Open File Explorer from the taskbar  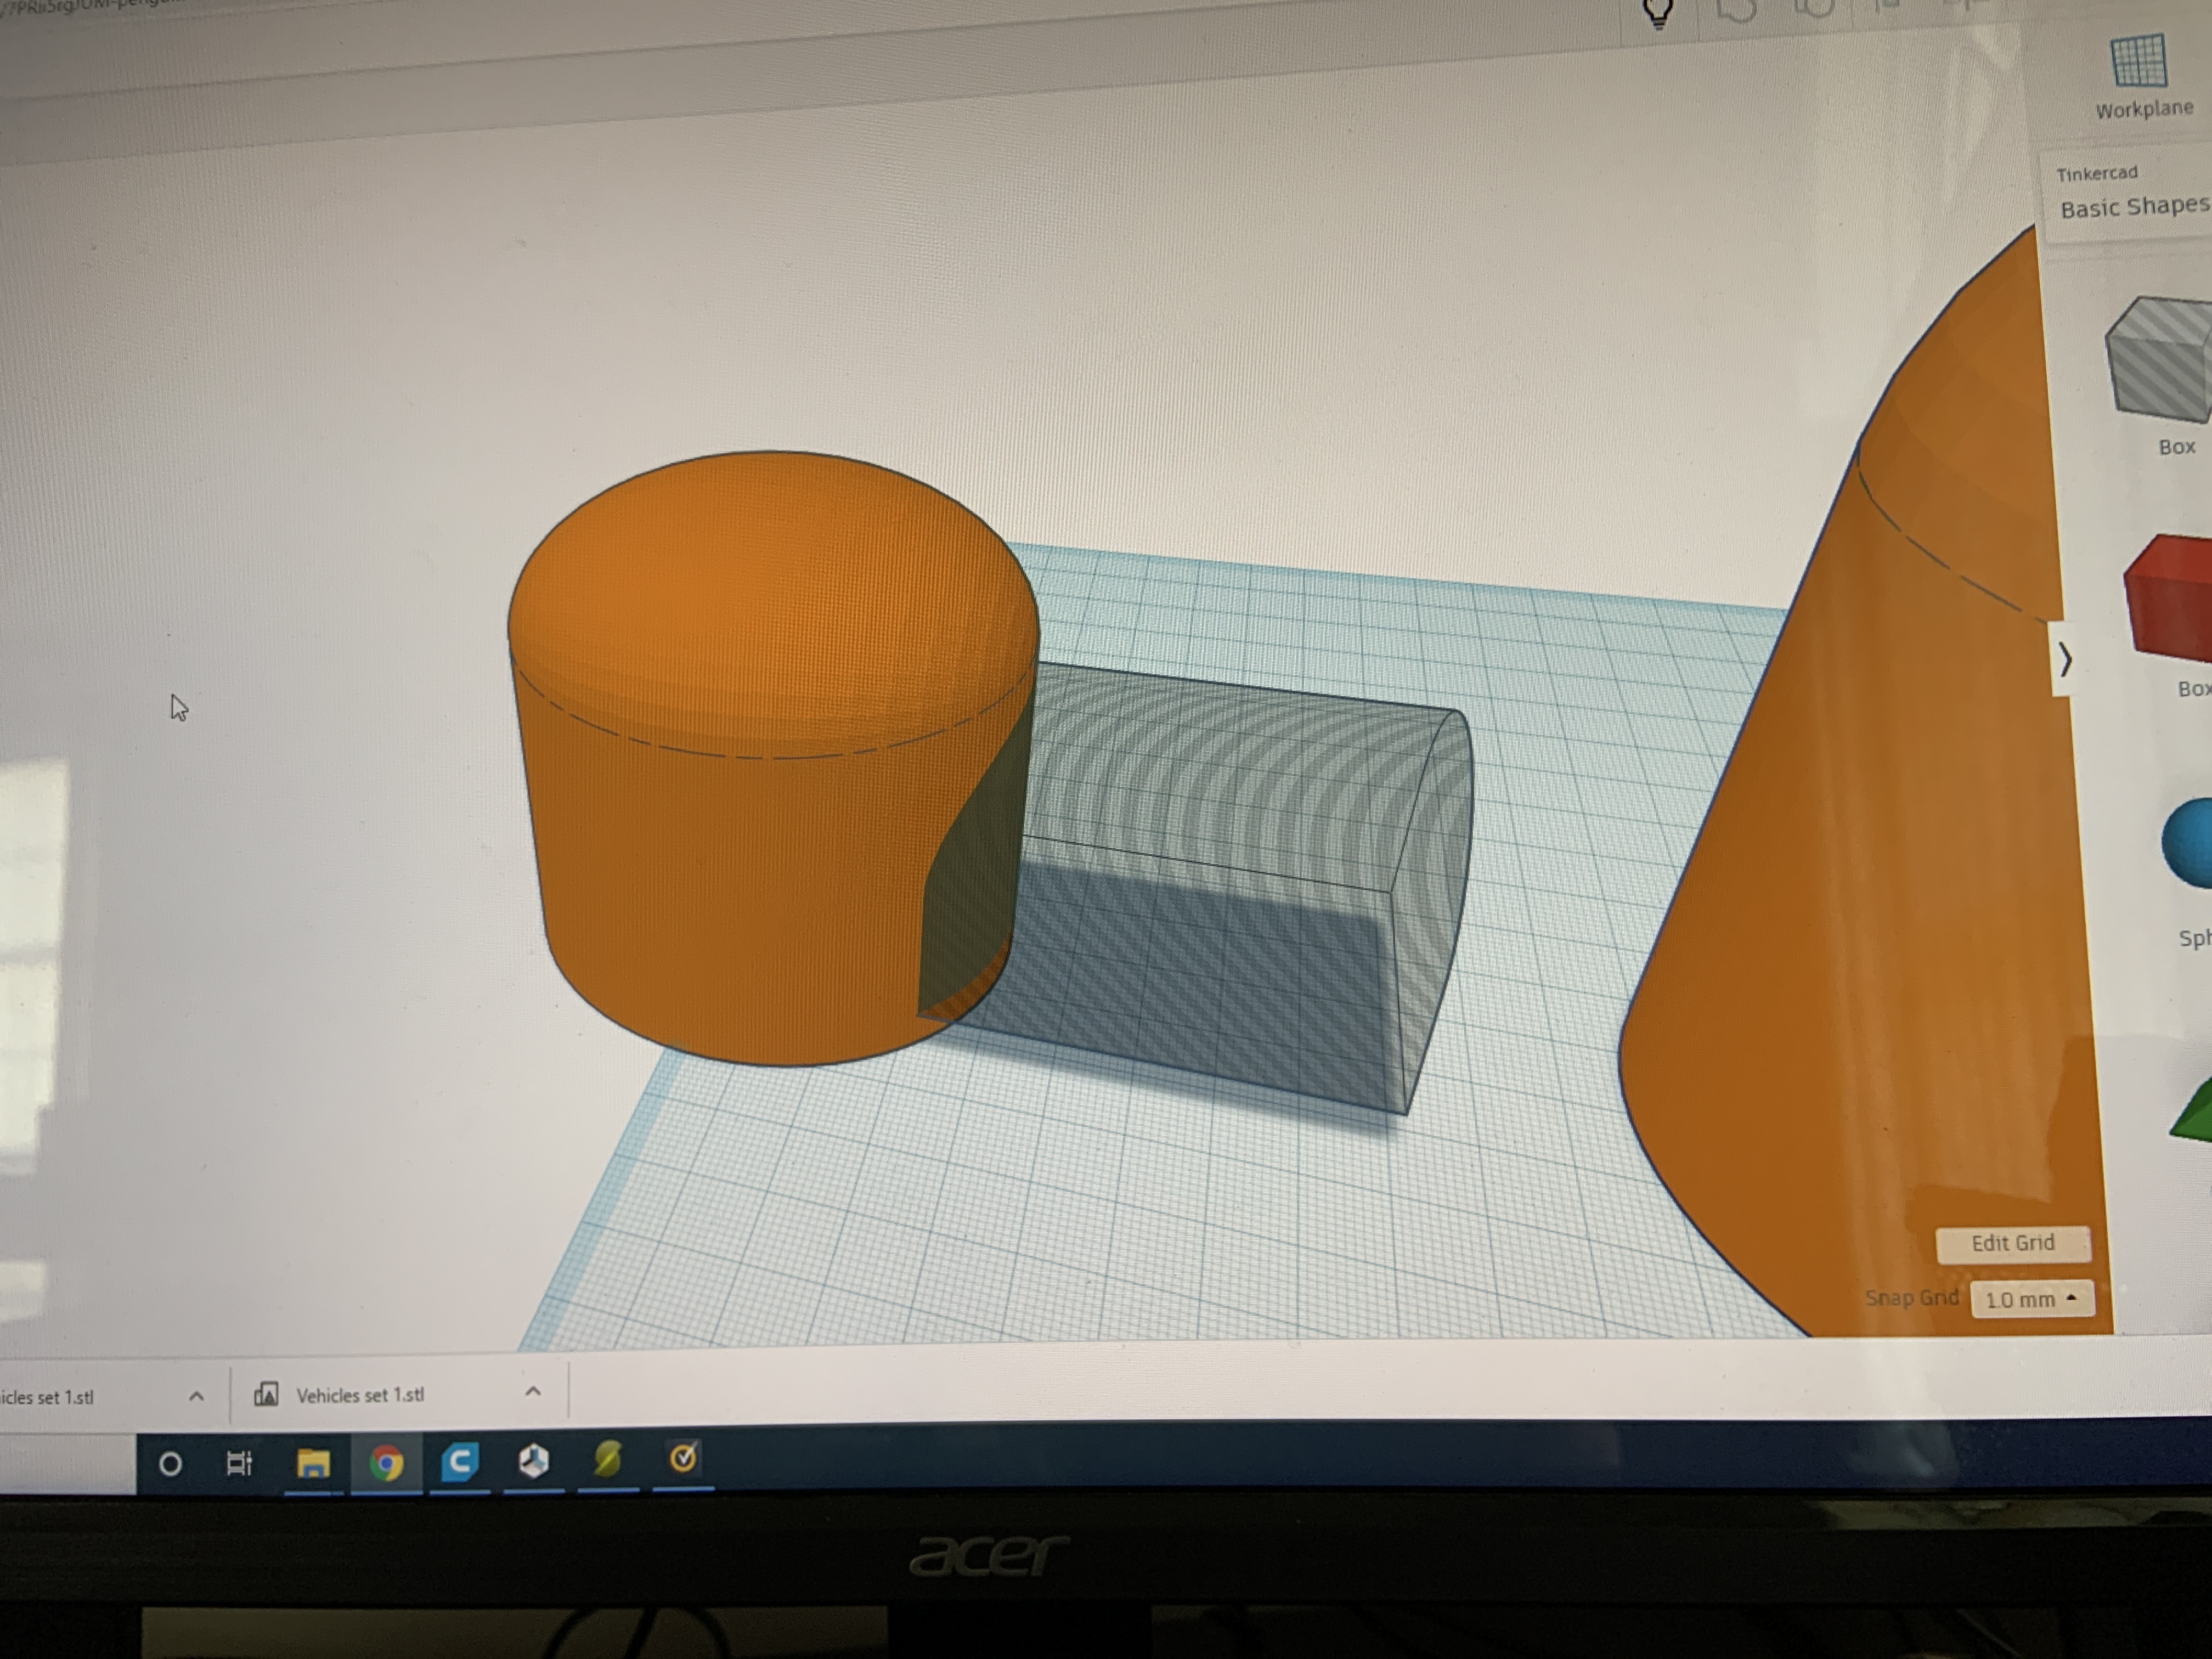click(313, 1464)
